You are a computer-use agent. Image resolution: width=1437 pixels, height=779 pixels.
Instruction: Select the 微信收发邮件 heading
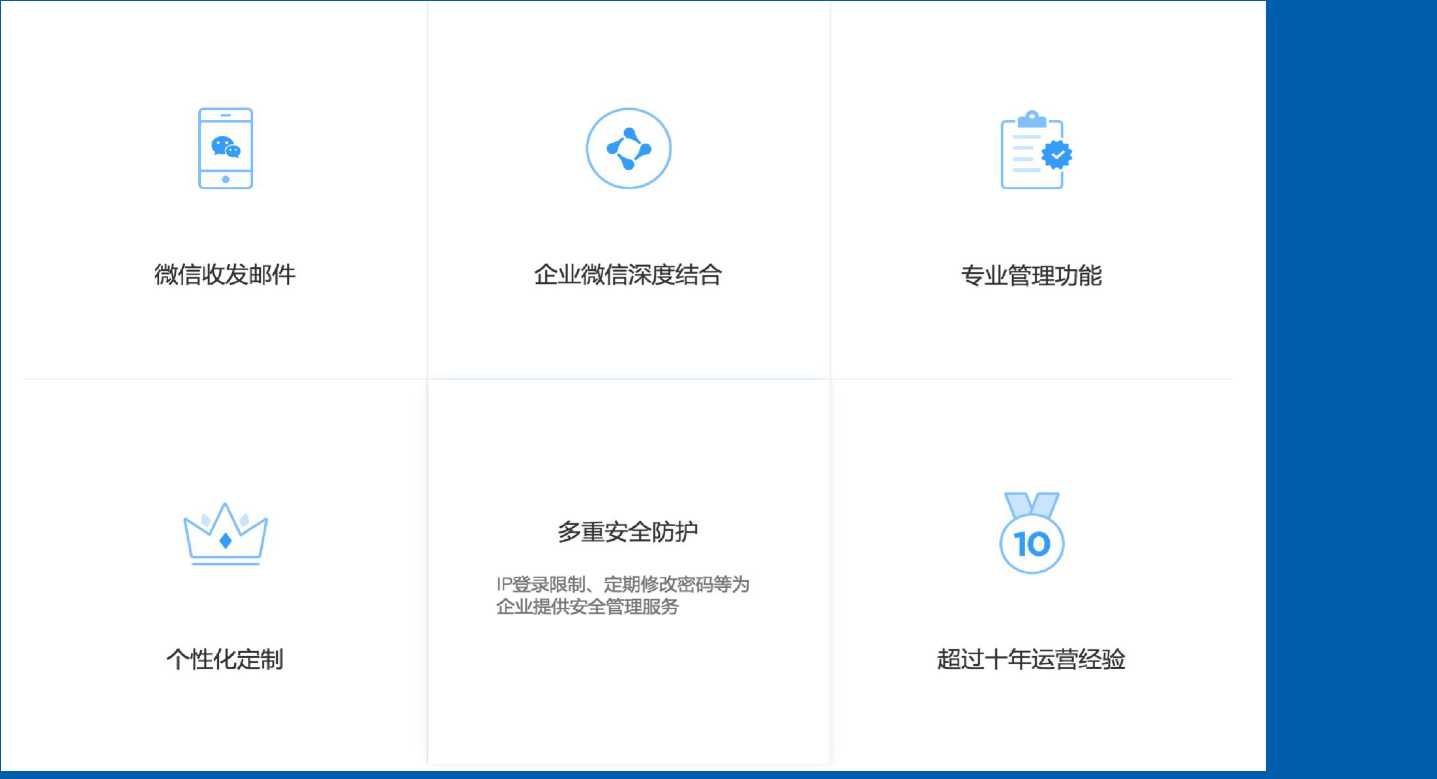click(225, 275)
